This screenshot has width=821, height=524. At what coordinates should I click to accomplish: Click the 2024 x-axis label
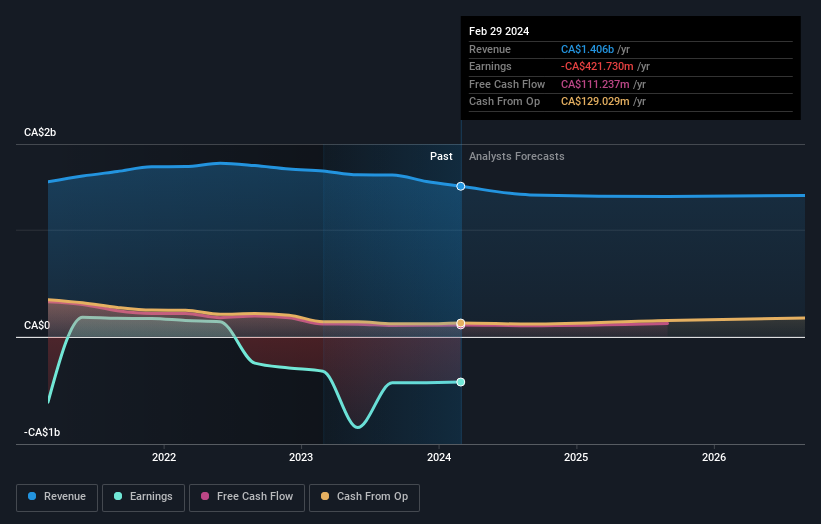click(439, 458)
